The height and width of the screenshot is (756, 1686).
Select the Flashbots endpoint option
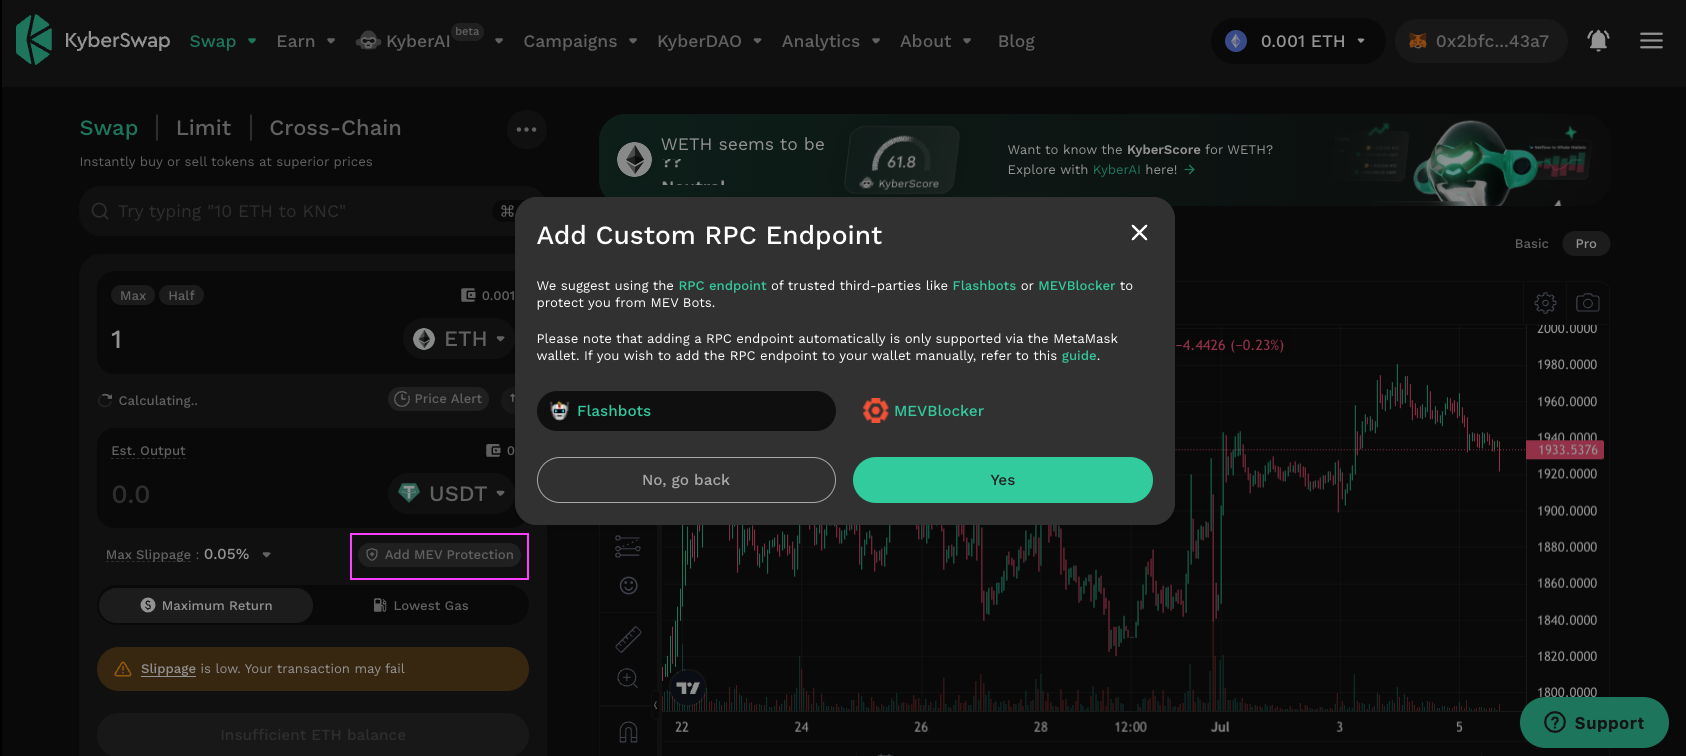click(686, 411)
